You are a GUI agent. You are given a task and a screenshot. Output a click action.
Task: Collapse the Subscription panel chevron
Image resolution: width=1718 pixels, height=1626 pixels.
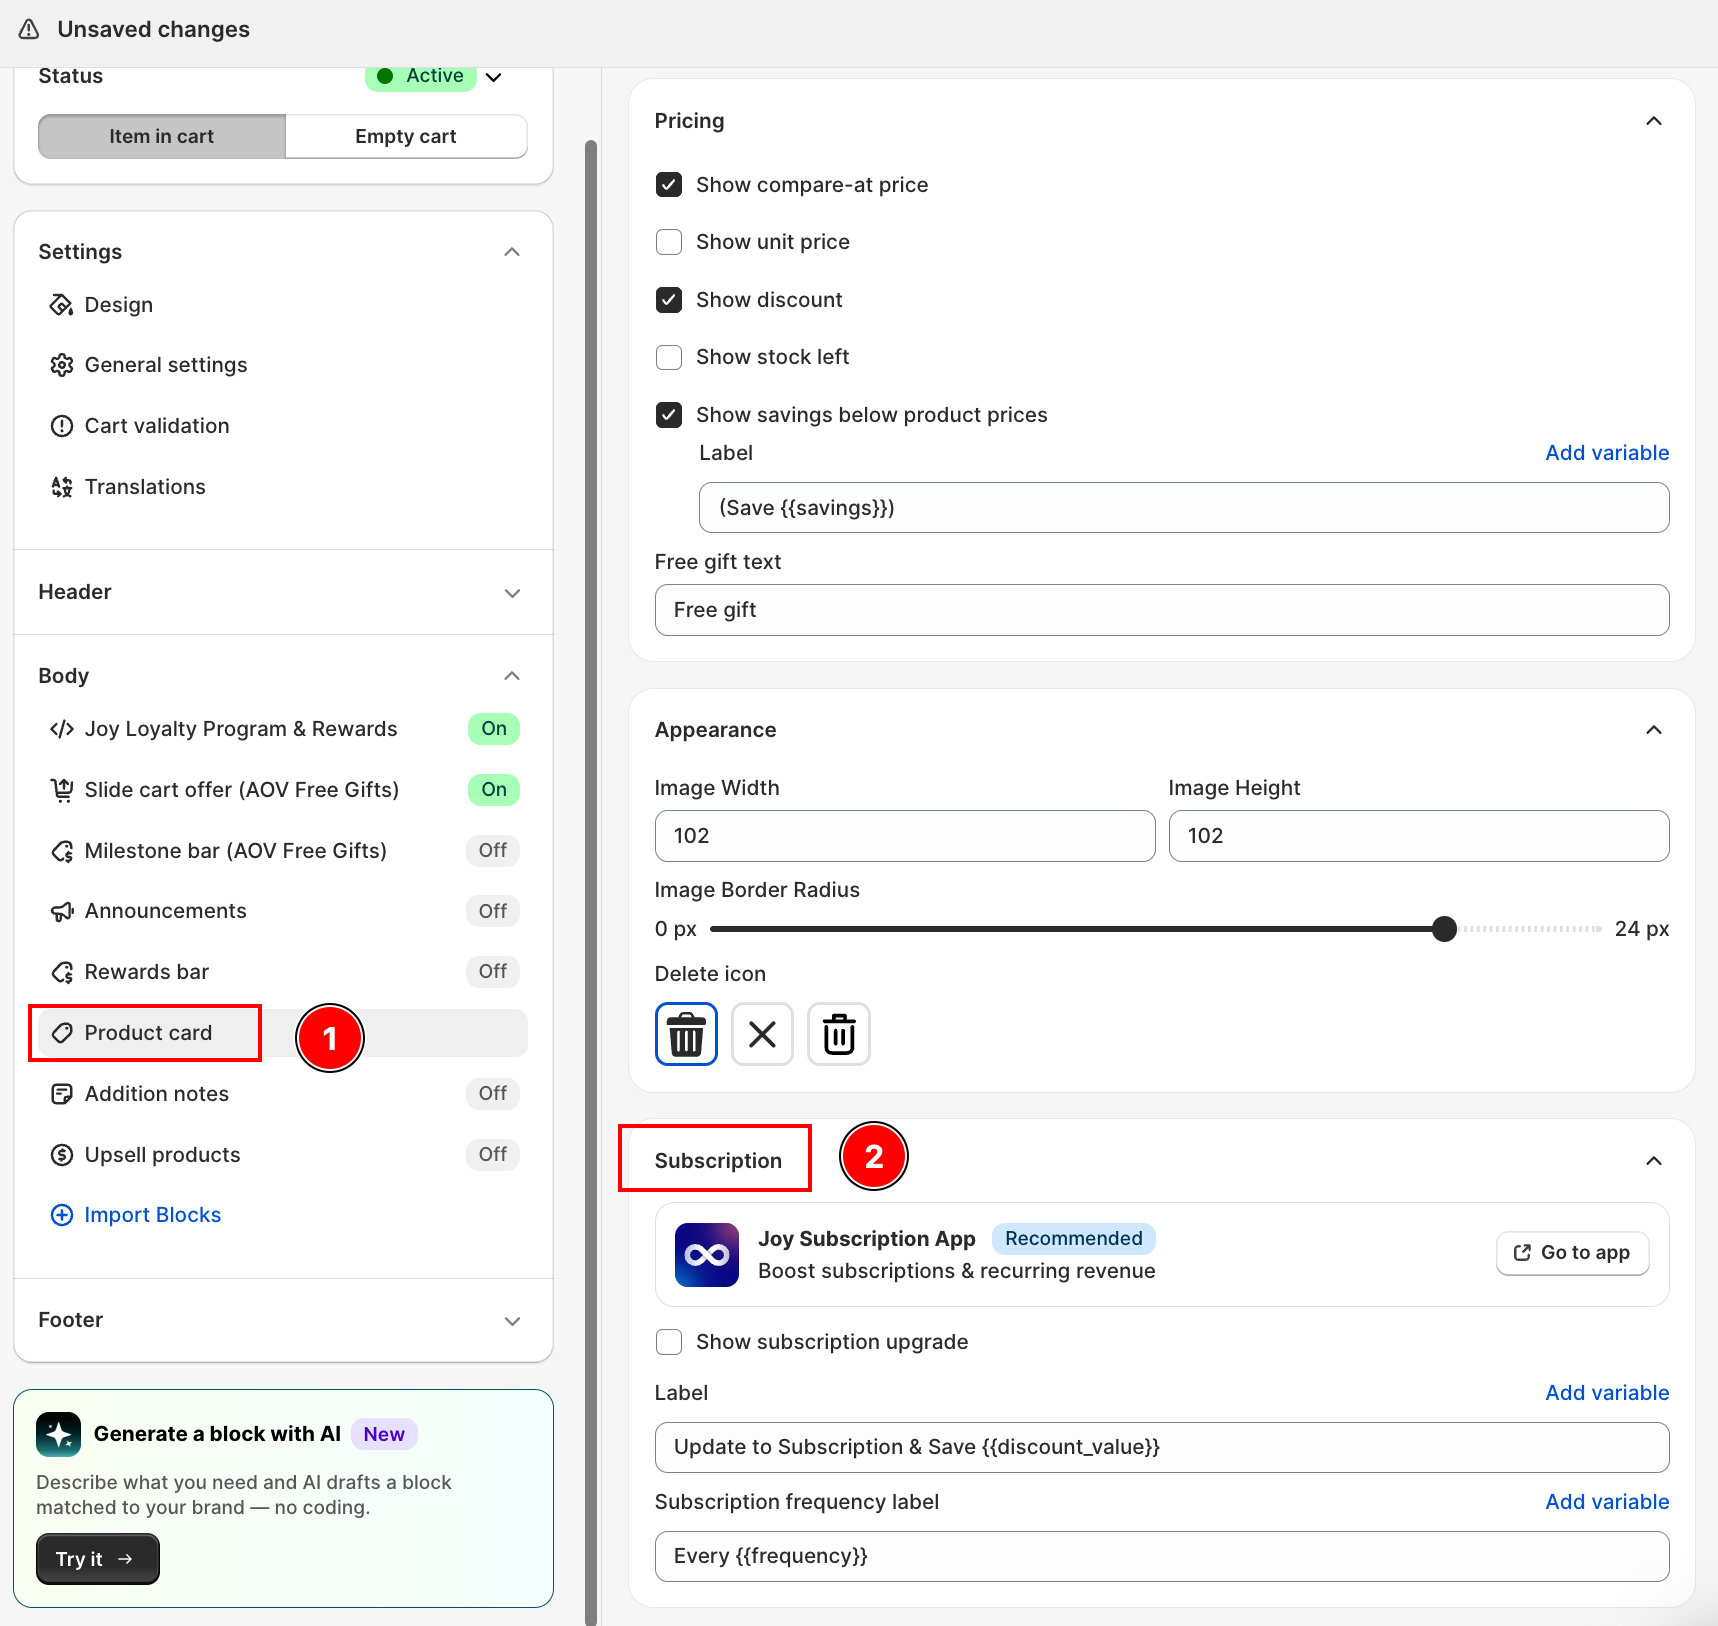(x=1654, y=1161)
